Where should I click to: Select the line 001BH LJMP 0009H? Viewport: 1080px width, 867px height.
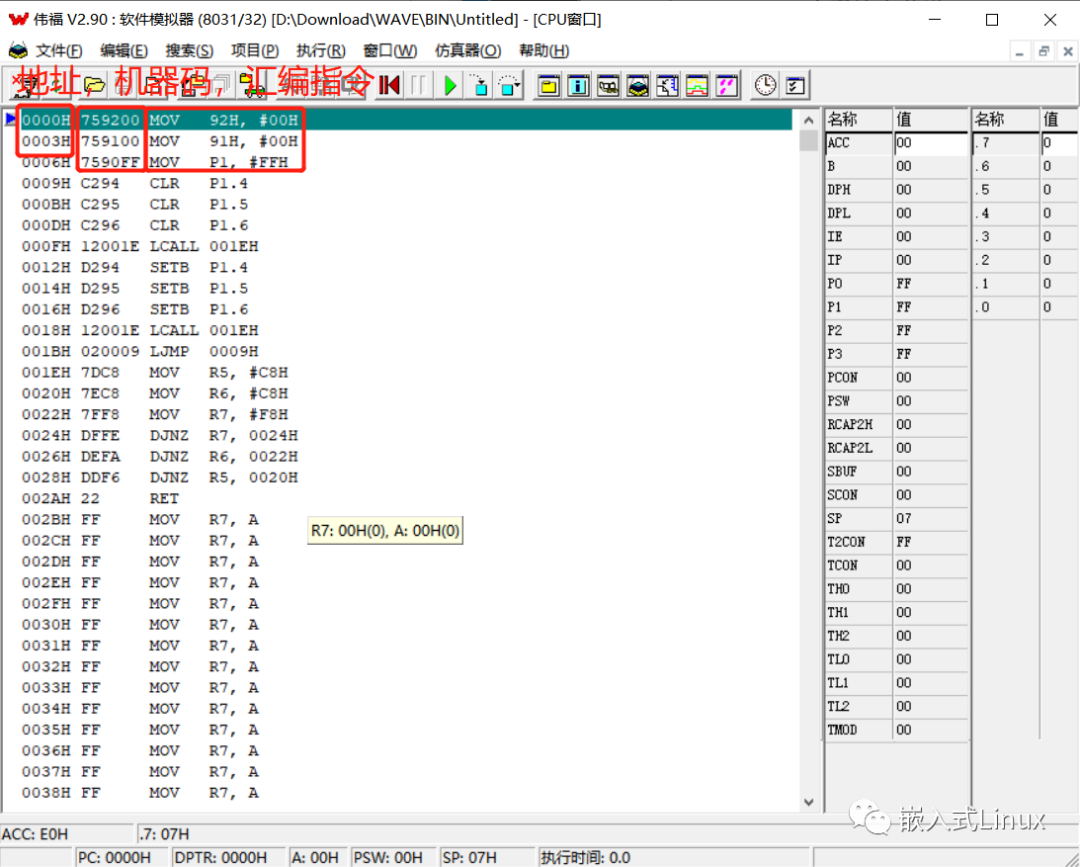click(406, 352)
